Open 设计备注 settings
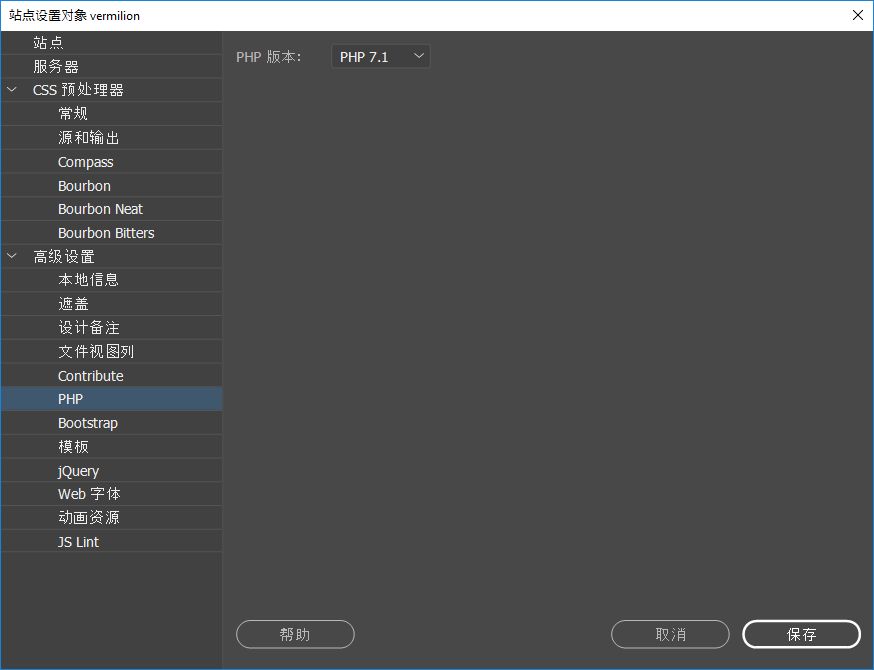This screenshot has height=670, width=874. point(111,328)
